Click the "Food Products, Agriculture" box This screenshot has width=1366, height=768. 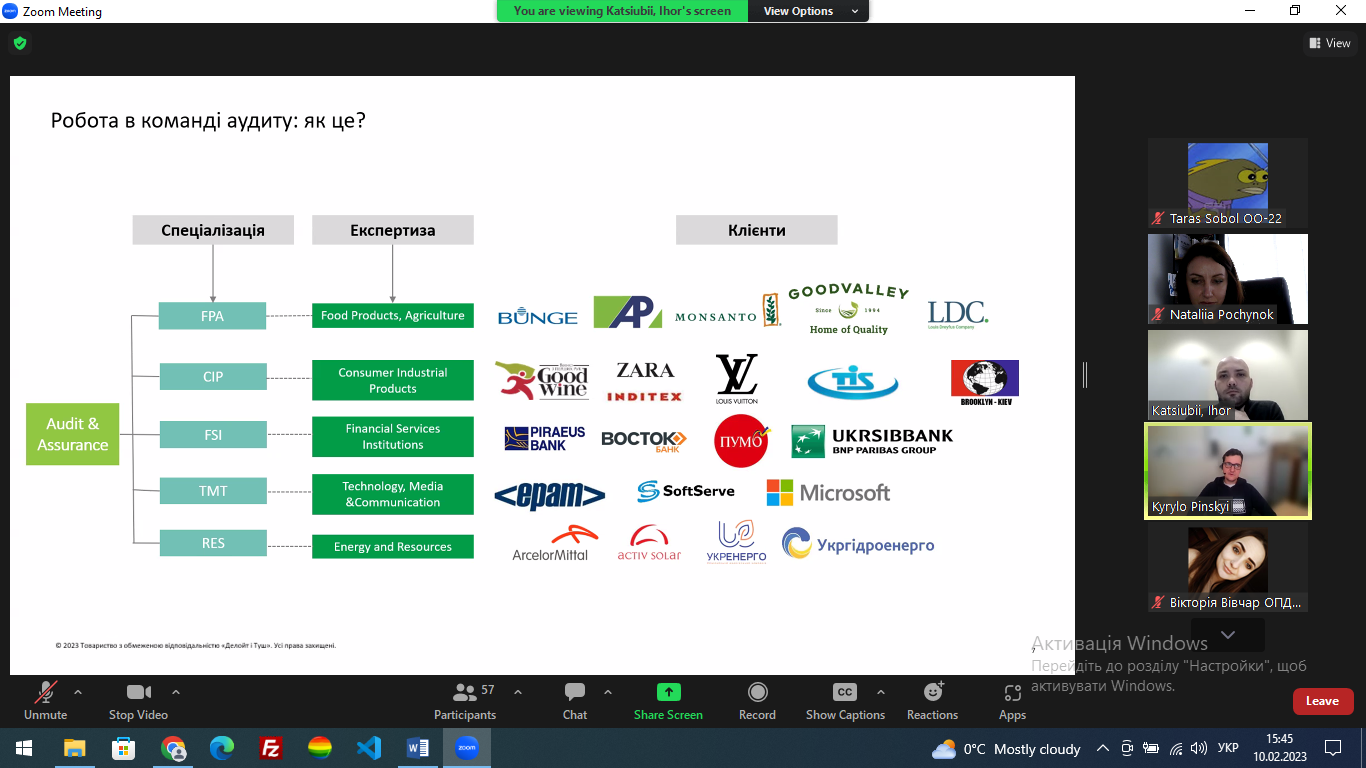coord(393,316)
